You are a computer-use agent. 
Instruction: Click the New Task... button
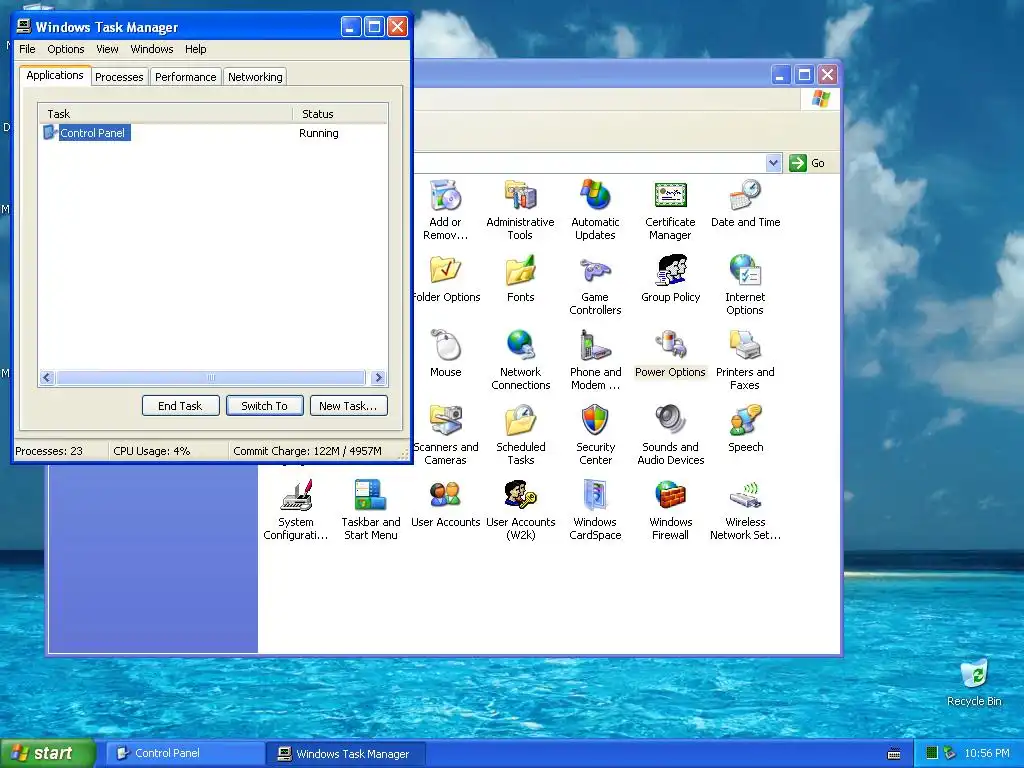(348, 406)
